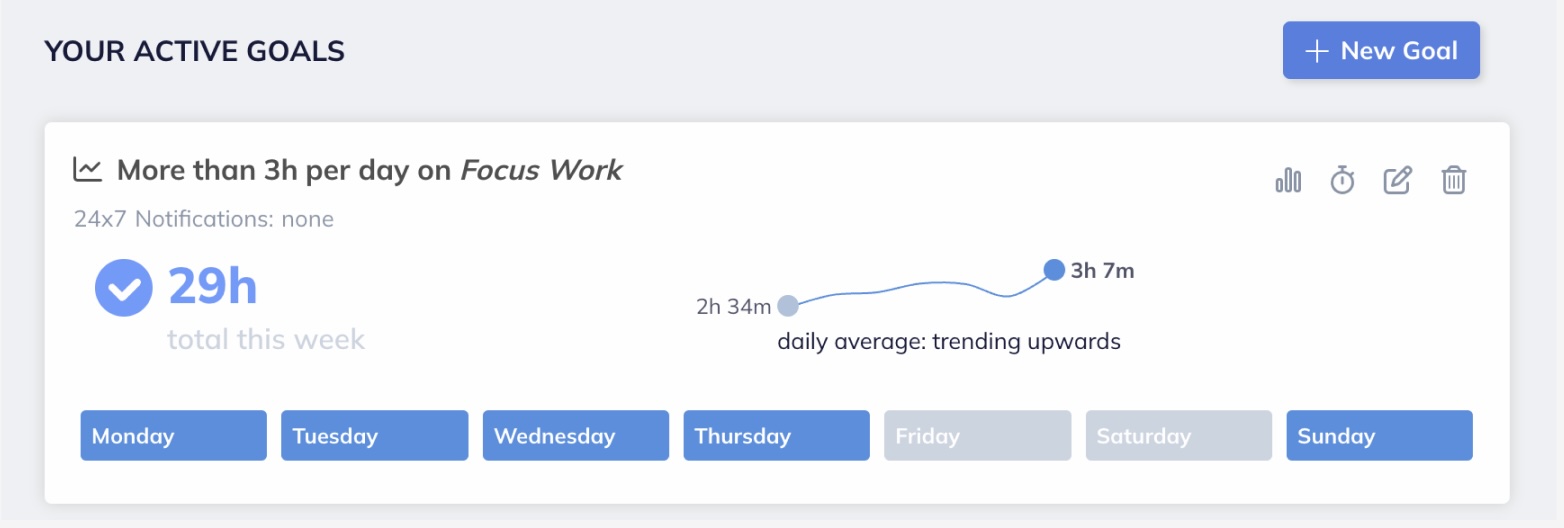Viewport: 1564px width, 528px height.
Task: Click the plus icon in New Goal
Action: coord(1317,51)
